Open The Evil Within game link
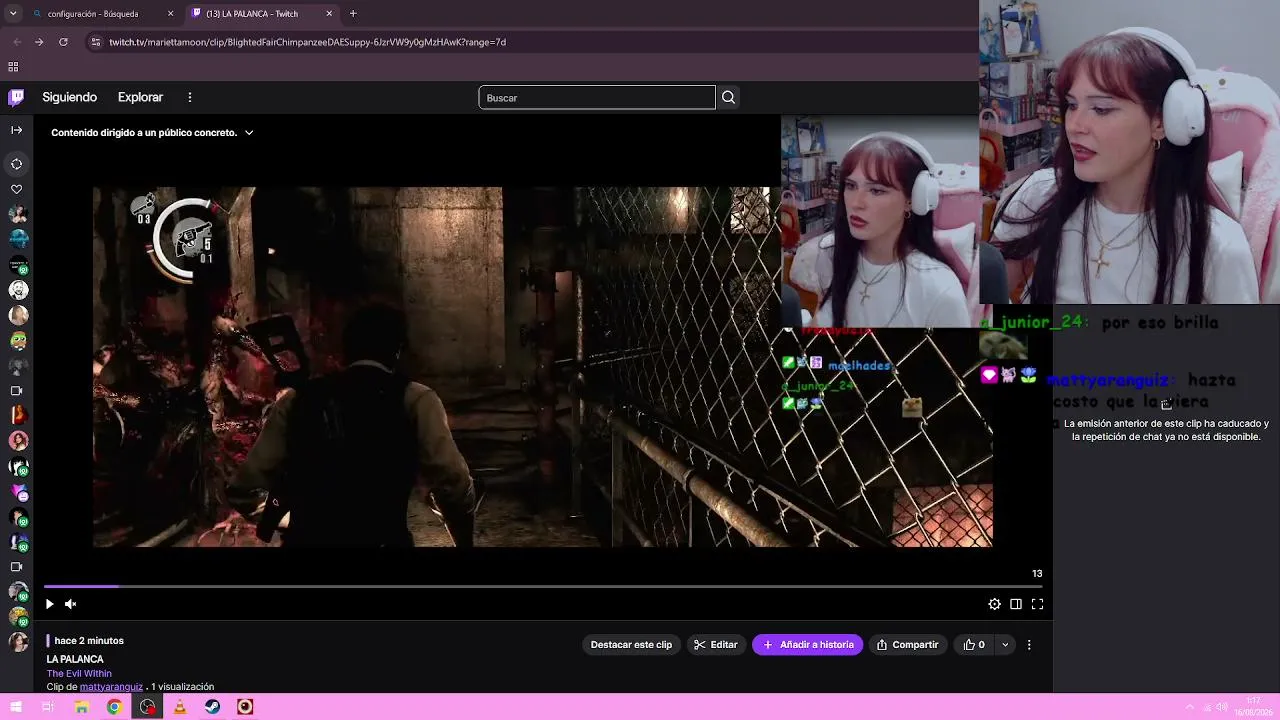1280x720 pixels. [79, 673]
